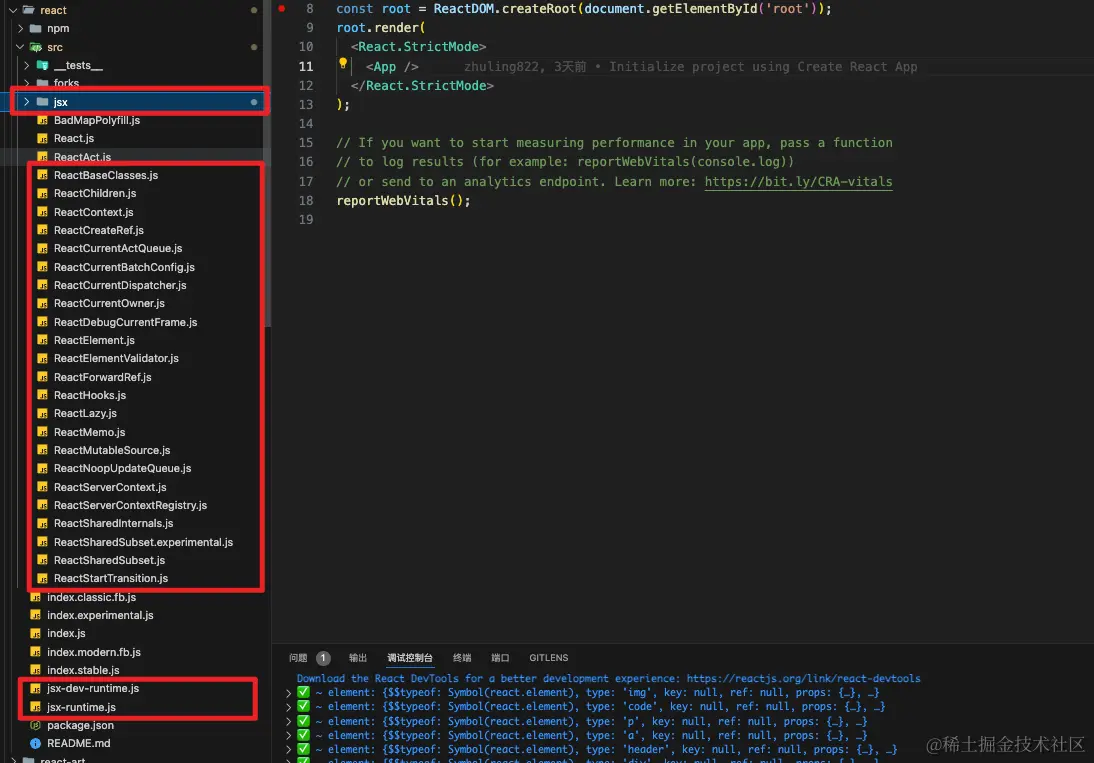Click the JS icon beside ReactForwardRef.js
Screen dimensions: 1094x763
(x=43, y=377)
